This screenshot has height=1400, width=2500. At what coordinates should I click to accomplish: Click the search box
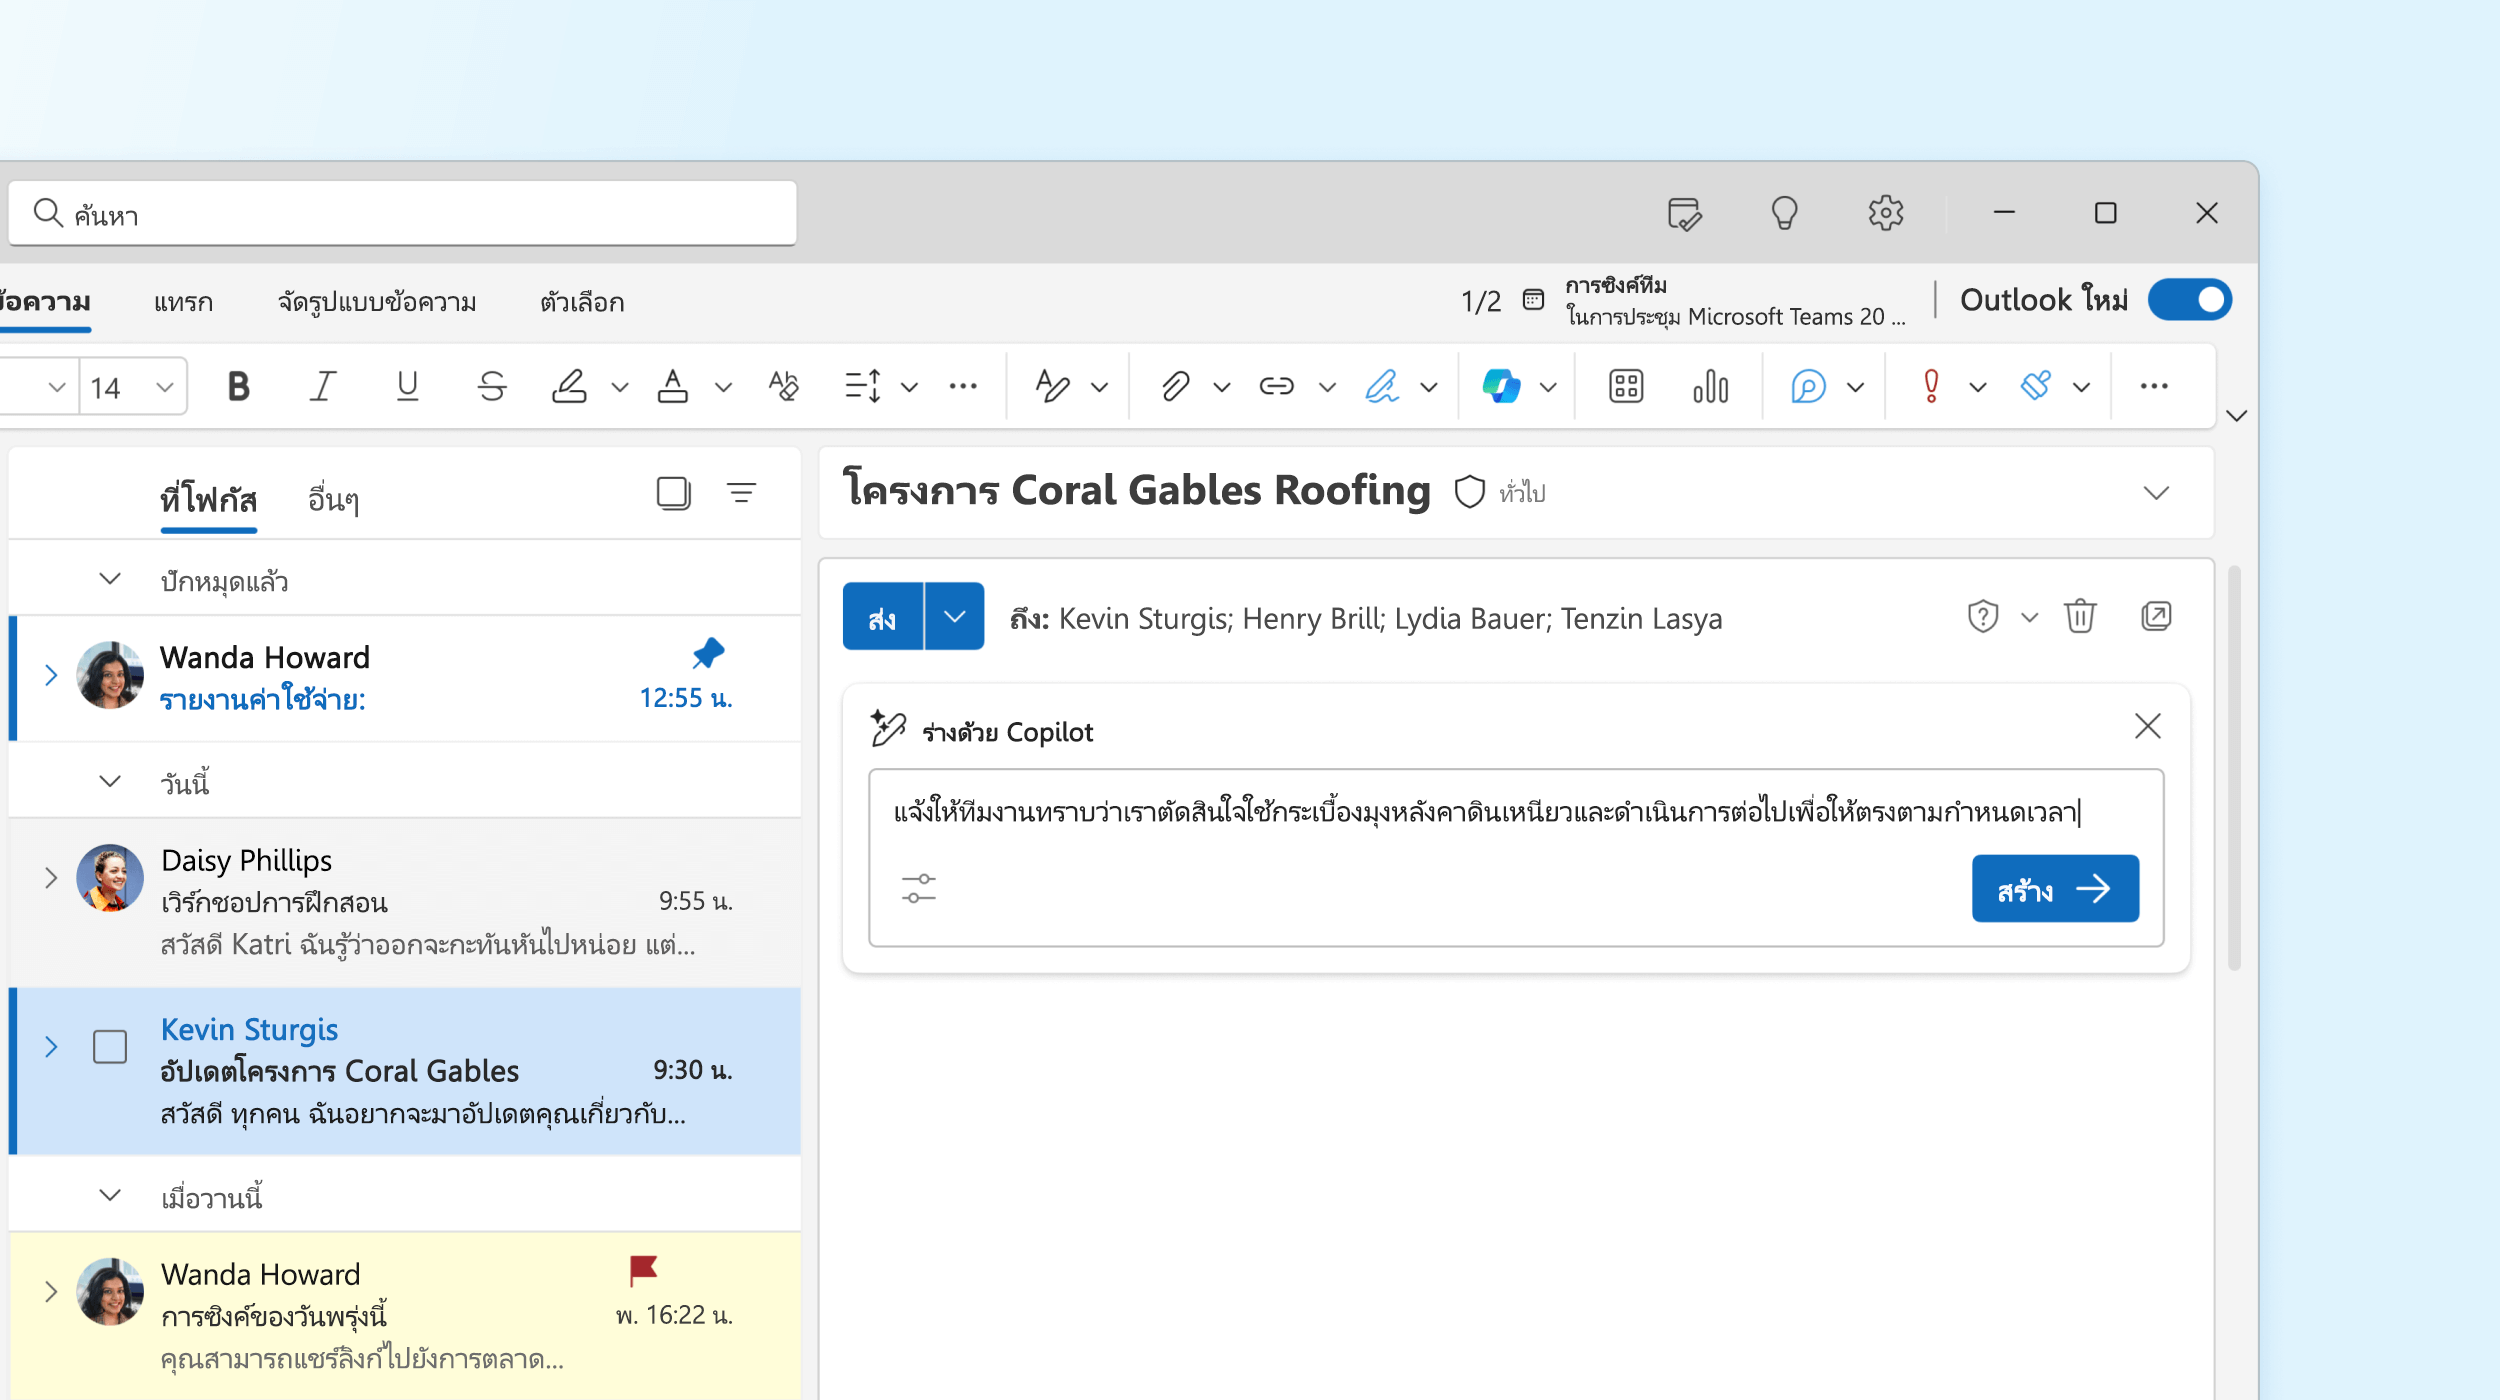tap(403, 213)
